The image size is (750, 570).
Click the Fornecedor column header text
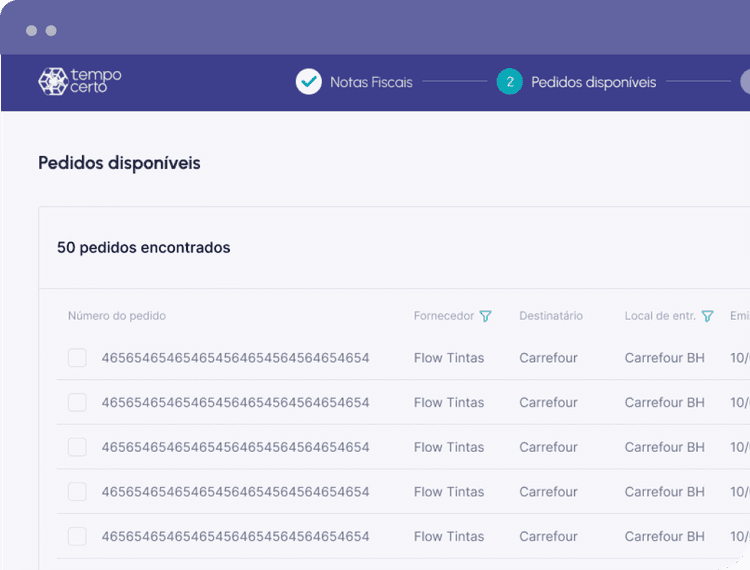(444, 316)
